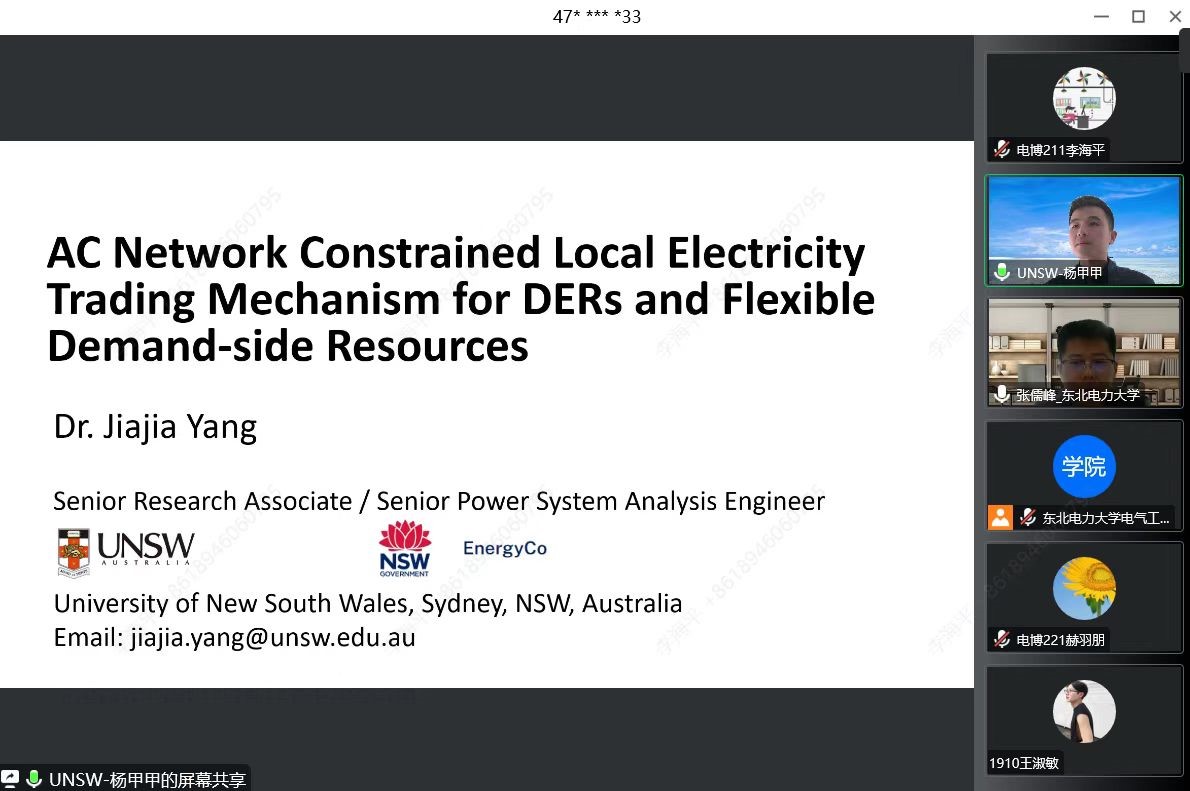
Task: Click green mic icon in screen sharing label
Action: 34,779
